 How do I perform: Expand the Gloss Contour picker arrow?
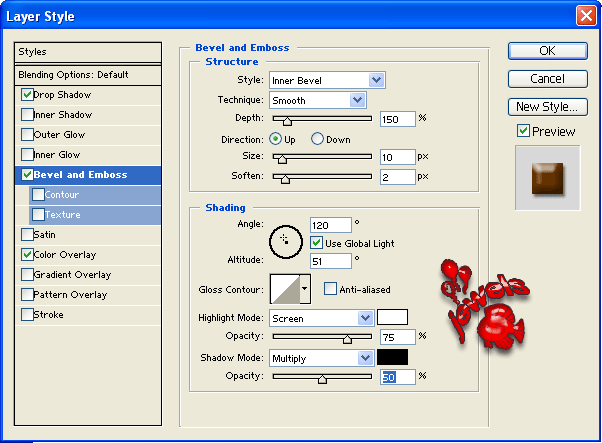(x=305, y=290)
